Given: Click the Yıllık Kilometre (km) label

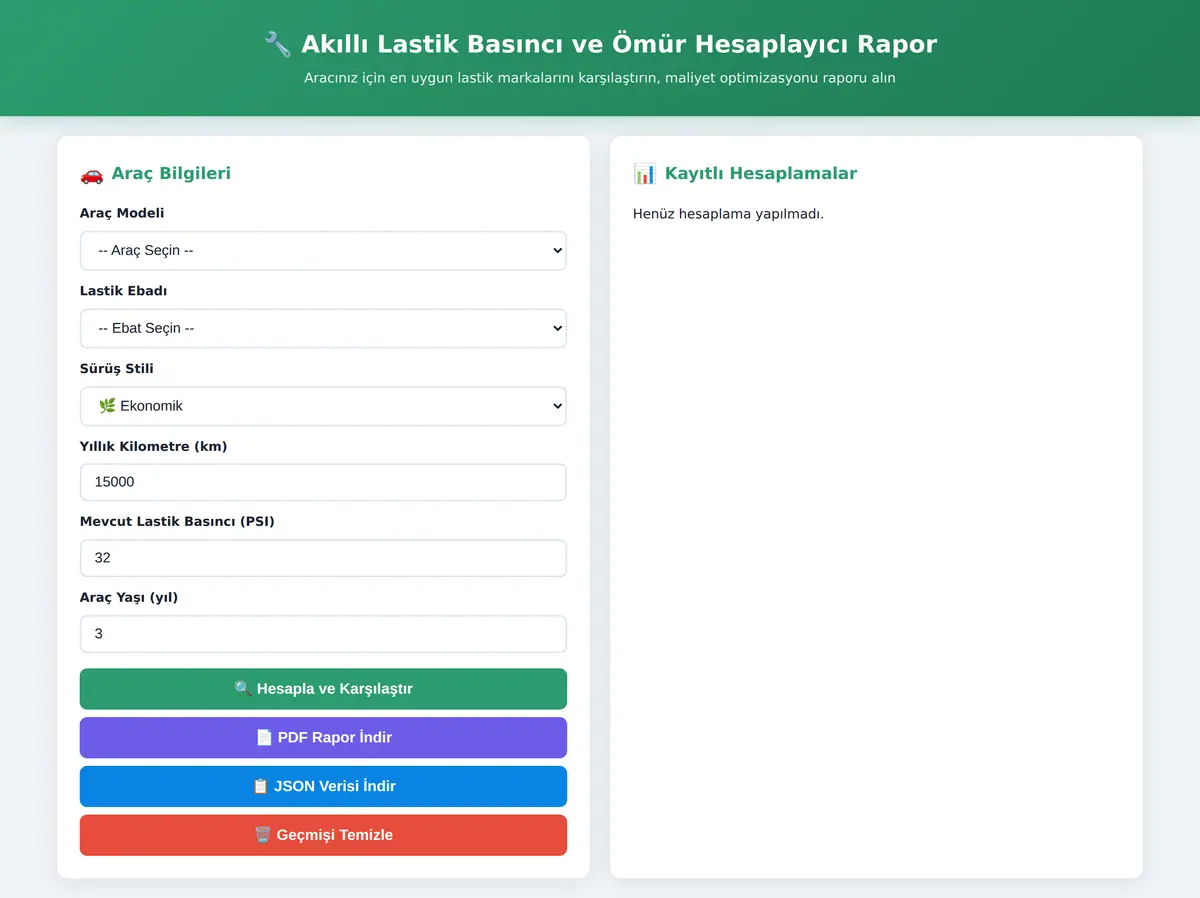Looking at the screenshot, I should (154, 447).
